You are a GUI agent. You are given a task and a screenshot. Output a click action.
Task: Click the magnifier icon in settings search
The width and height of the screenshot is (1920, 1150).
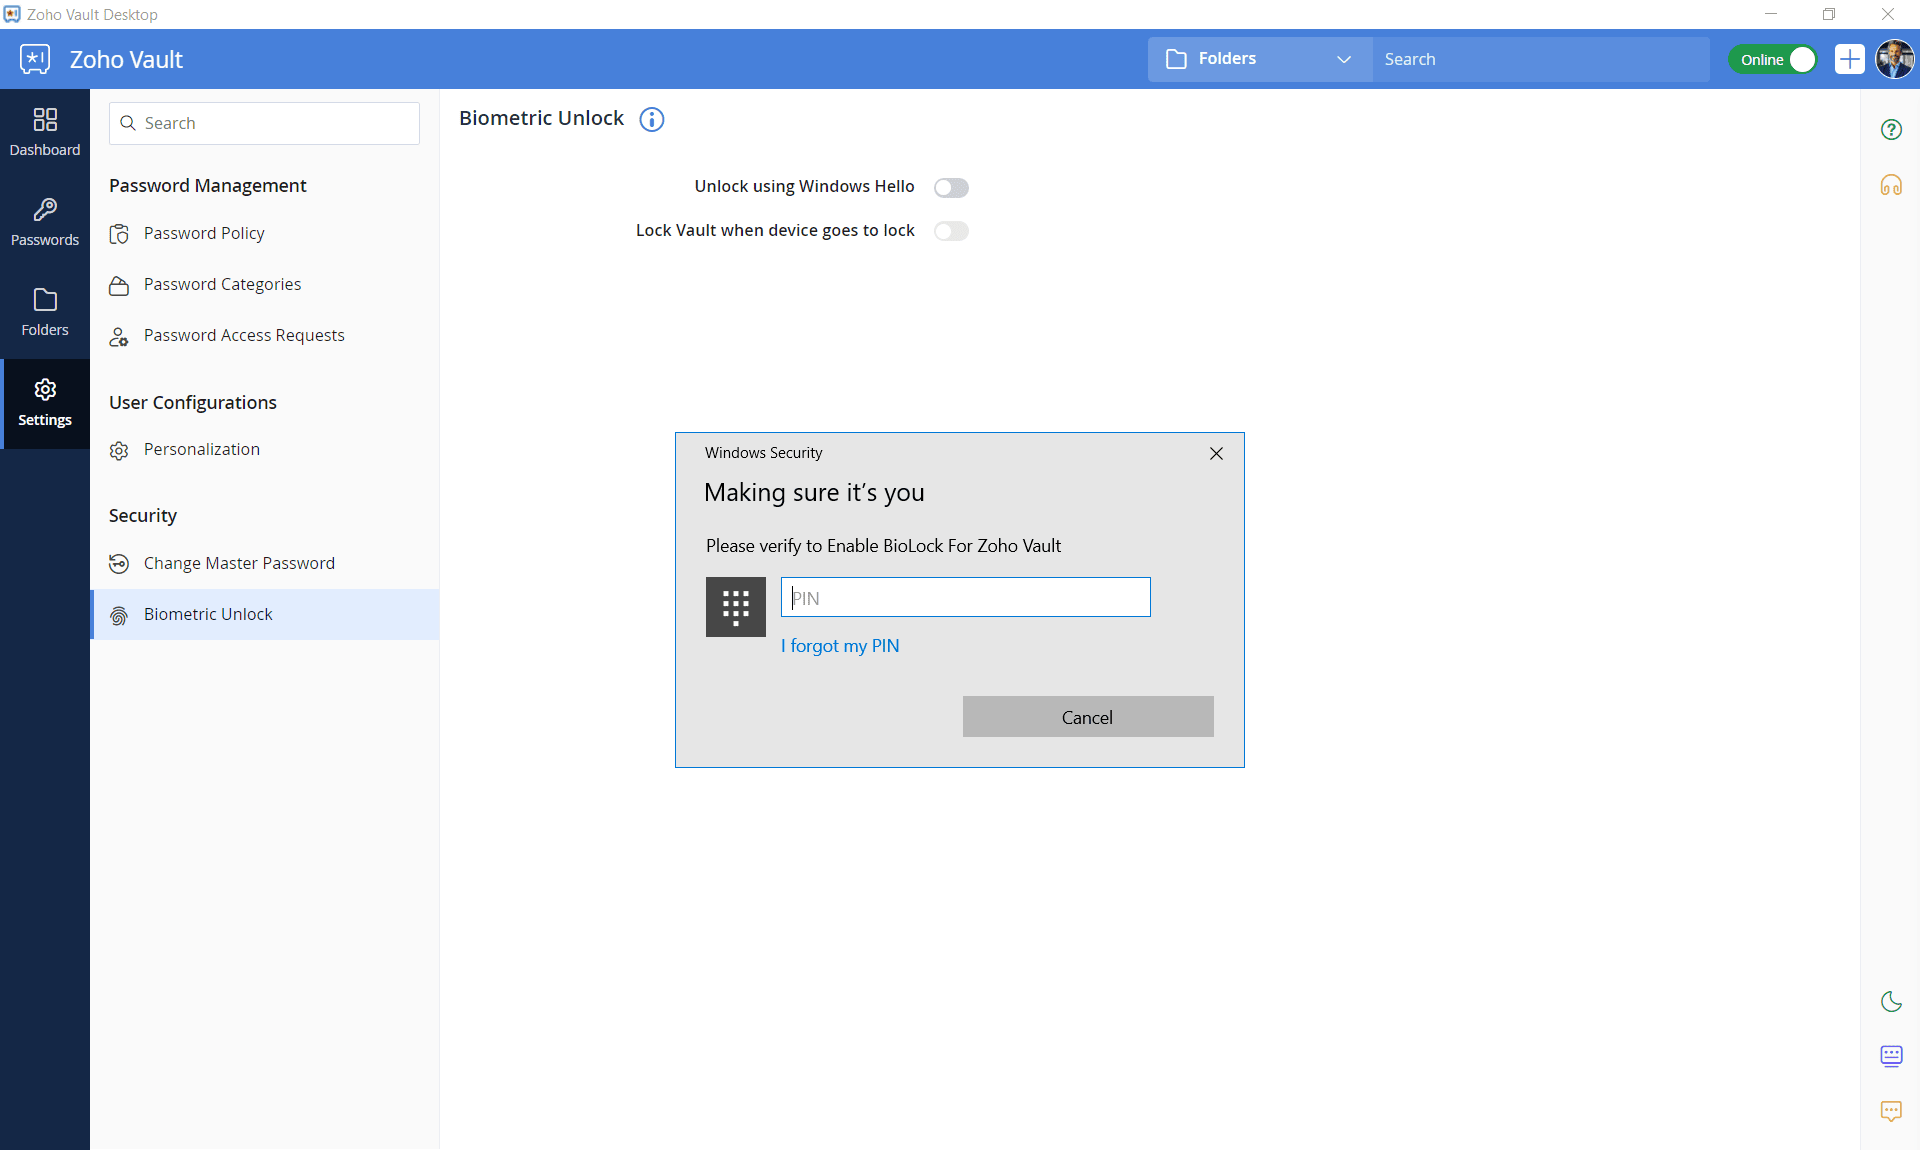click(128, 123)
